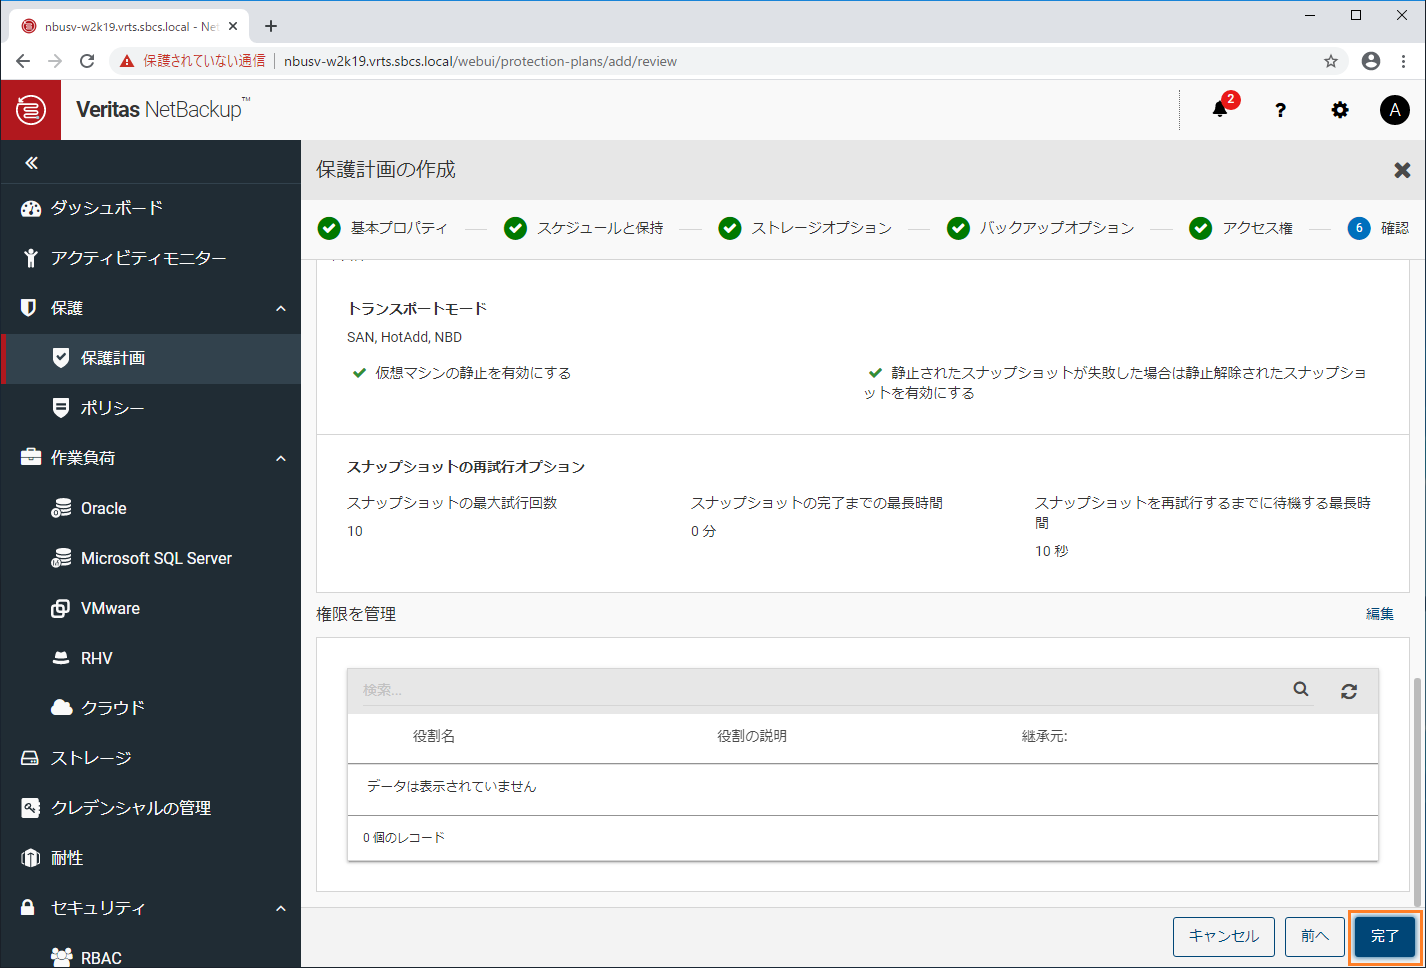Go to バックアップオプション wizard step
This screenshot has height=968, width=1426.
click(x=1040, y=228)
